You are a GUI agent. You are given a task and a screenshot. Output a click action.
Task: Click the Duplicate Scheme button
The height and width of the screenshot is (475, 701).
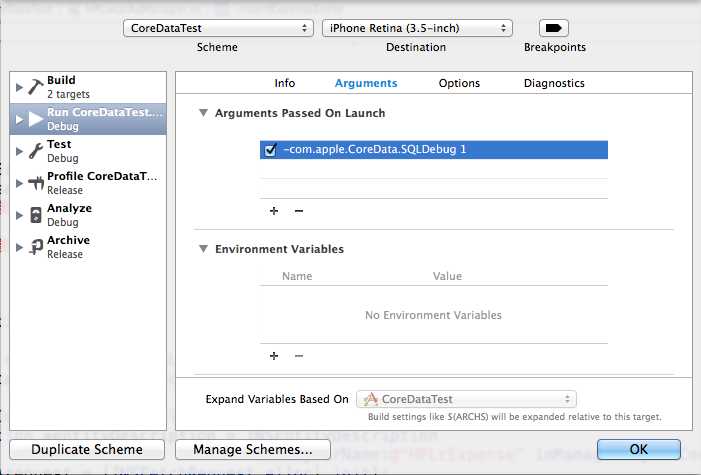87,450
